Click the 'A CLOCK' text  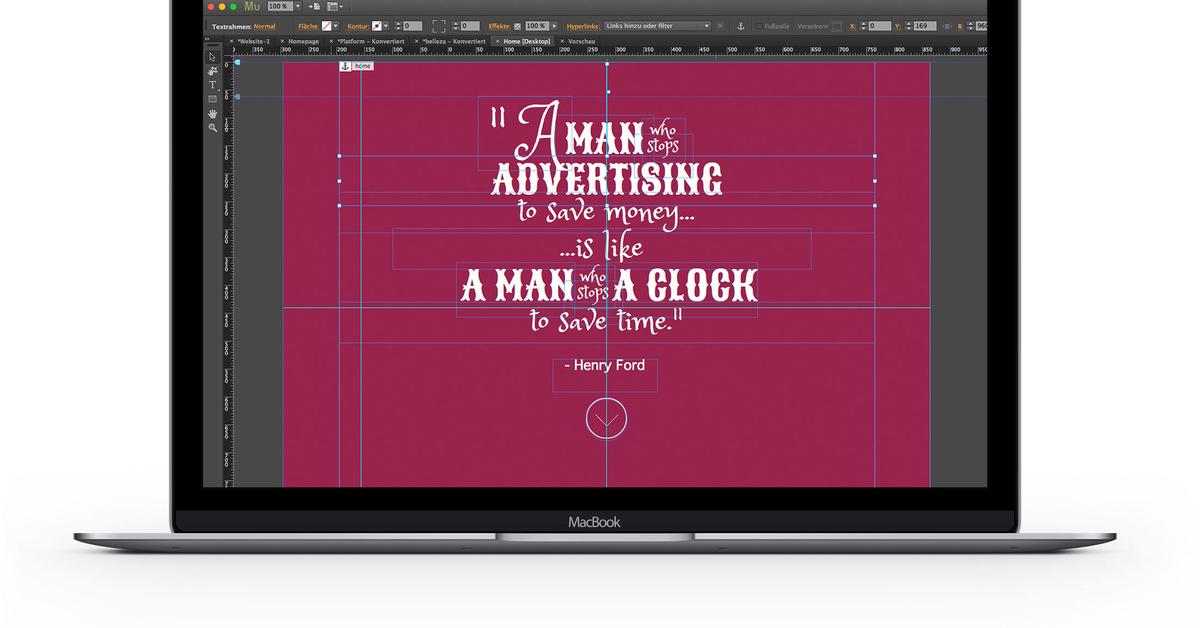(685, 287)
